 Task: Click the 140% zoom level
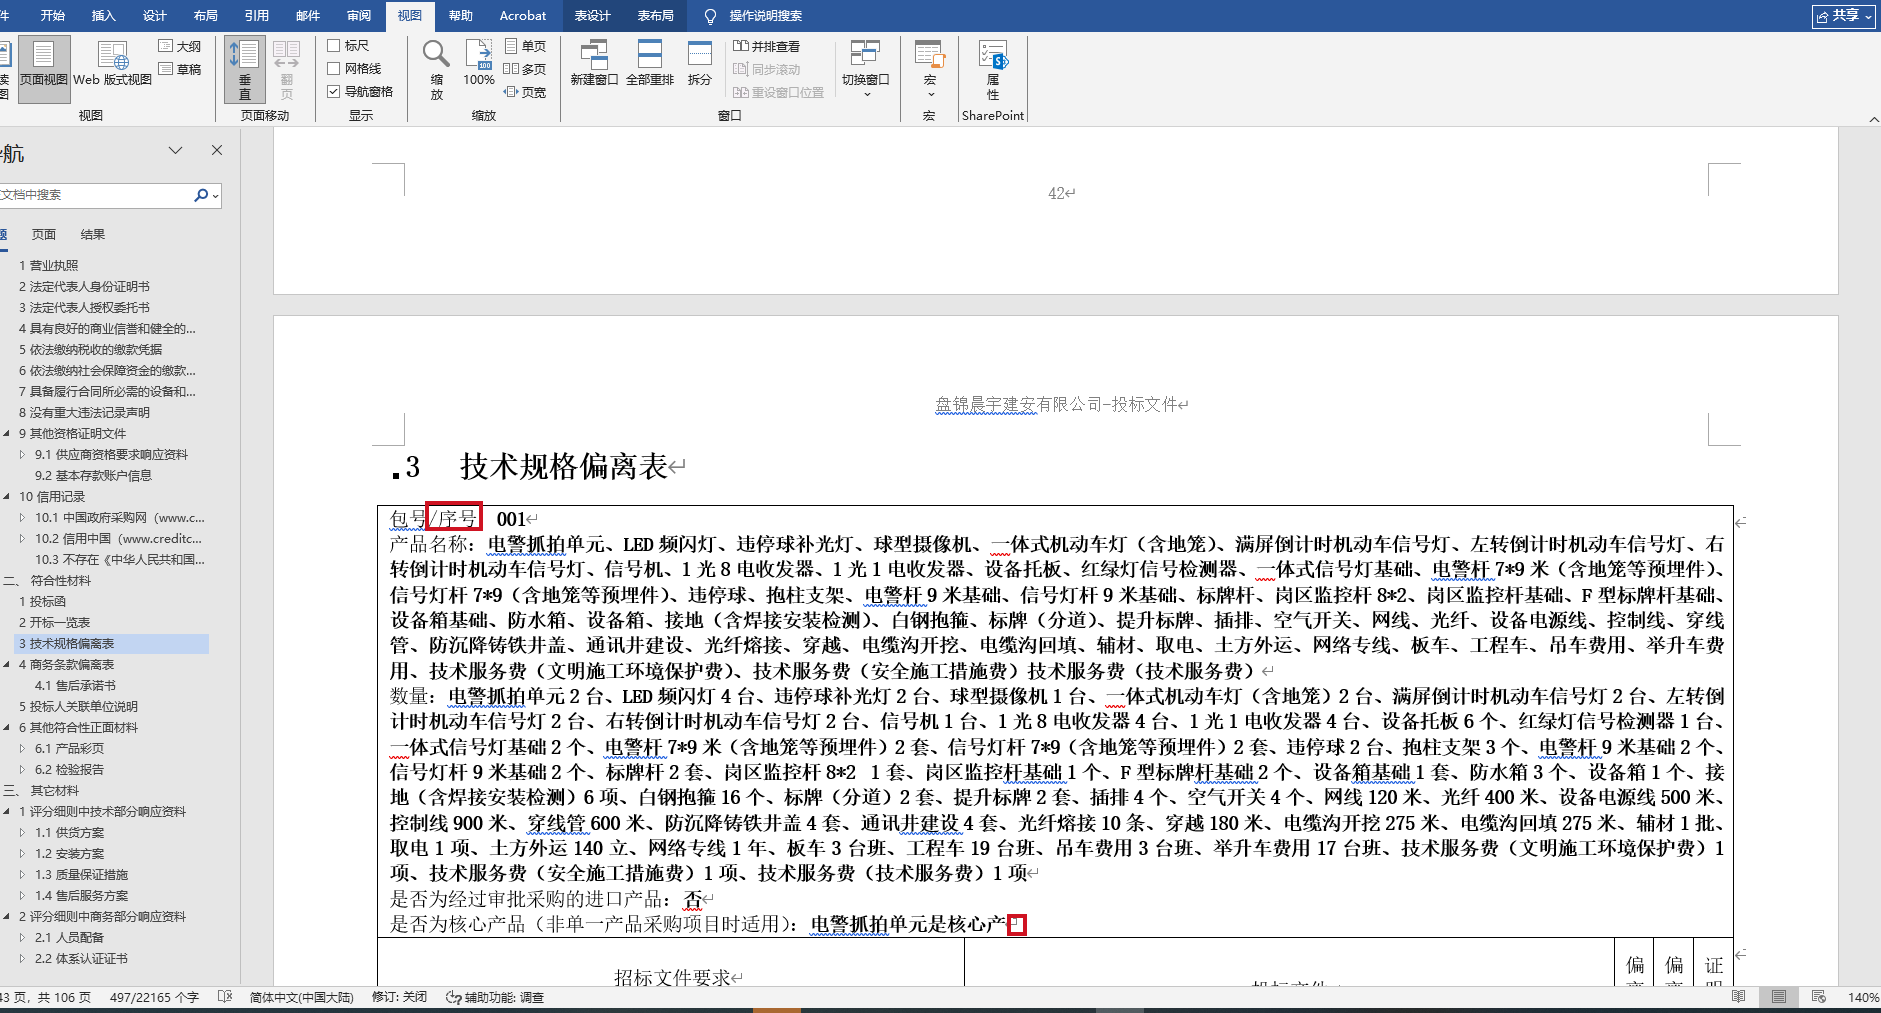[x=1863, y=997]
